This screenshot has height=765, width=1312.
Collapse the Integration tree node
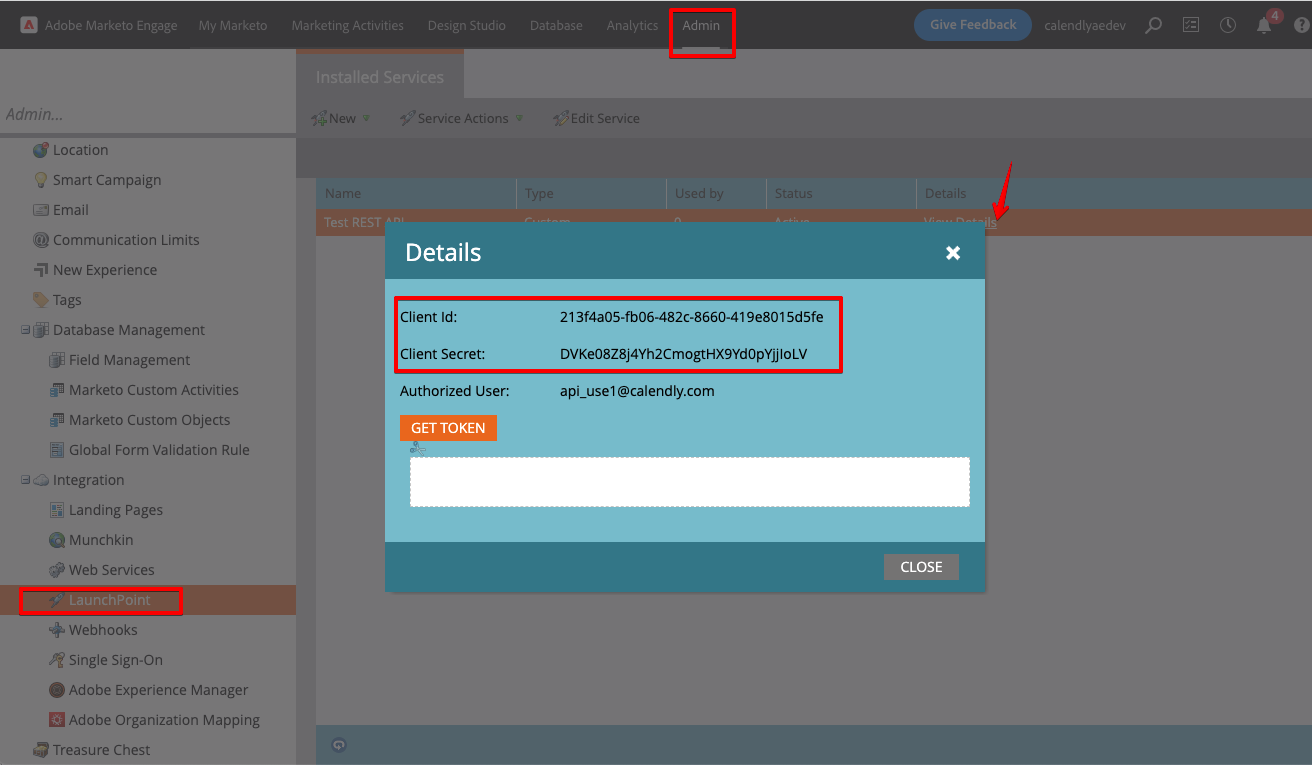click(x=26, y=480)
